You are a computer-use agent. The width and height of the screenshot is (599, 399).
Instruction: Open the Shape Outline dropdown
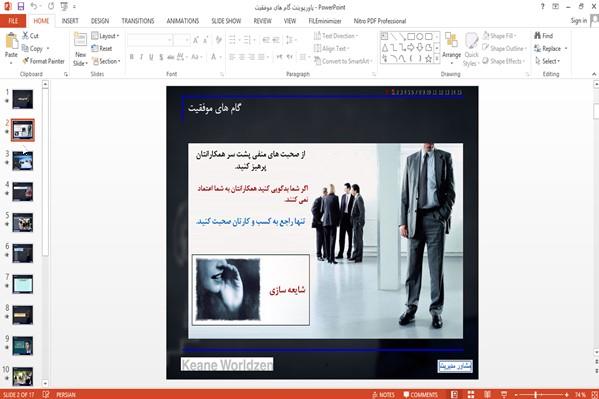coord(505,49)
